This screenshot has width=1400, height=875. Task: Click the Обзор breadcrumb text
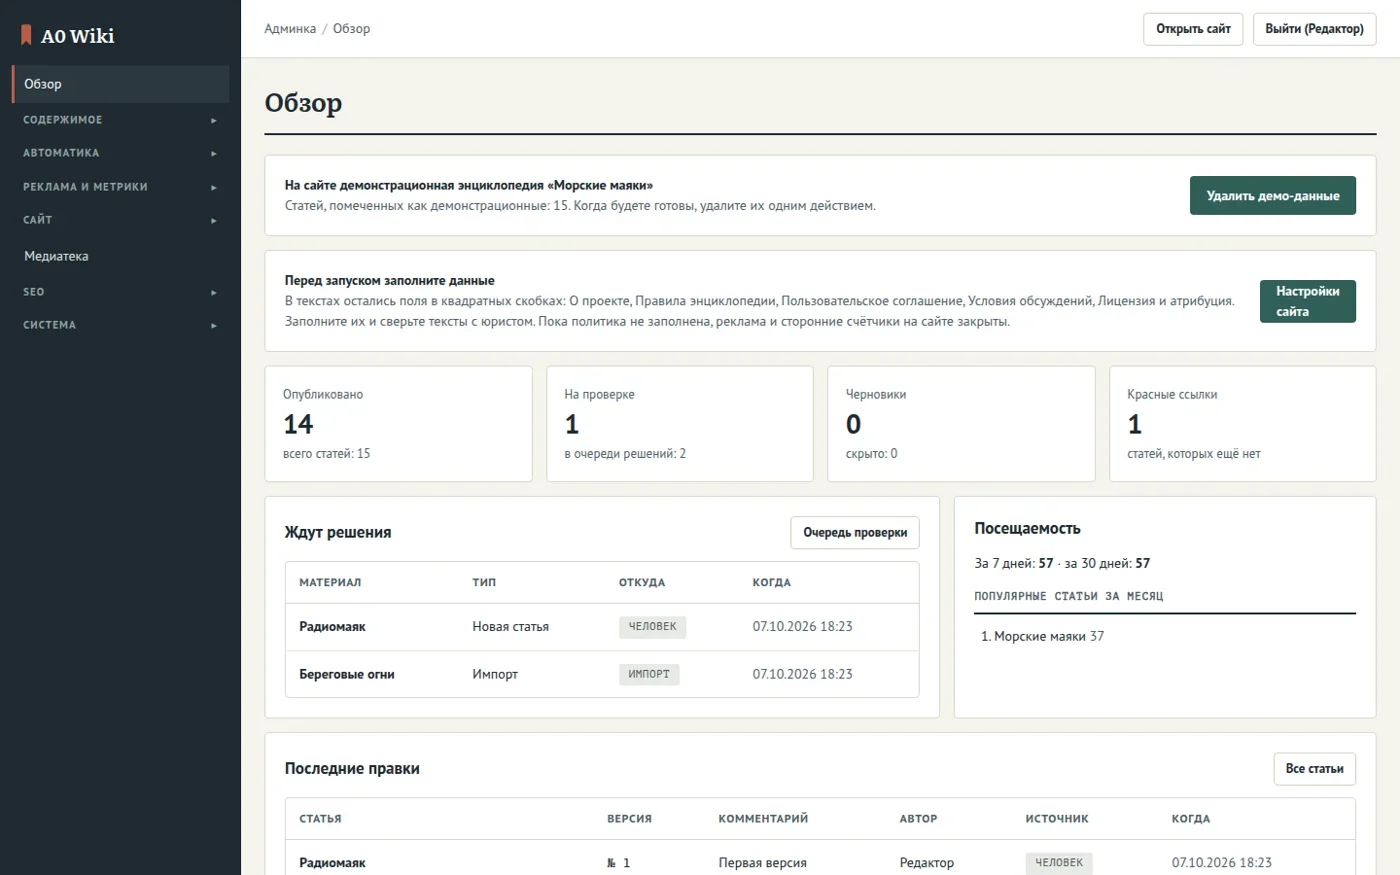351,29
